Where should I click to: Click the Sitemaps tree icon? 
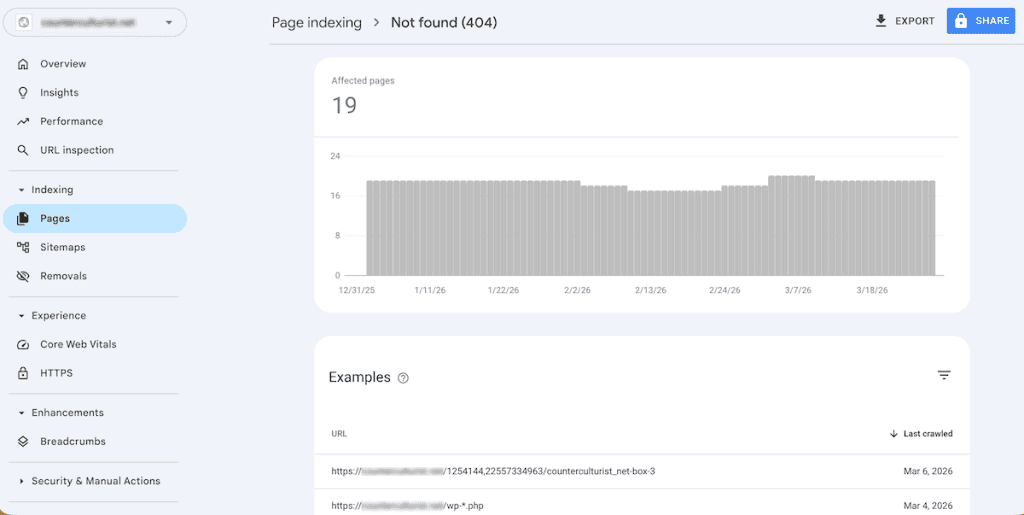point(23,247)
